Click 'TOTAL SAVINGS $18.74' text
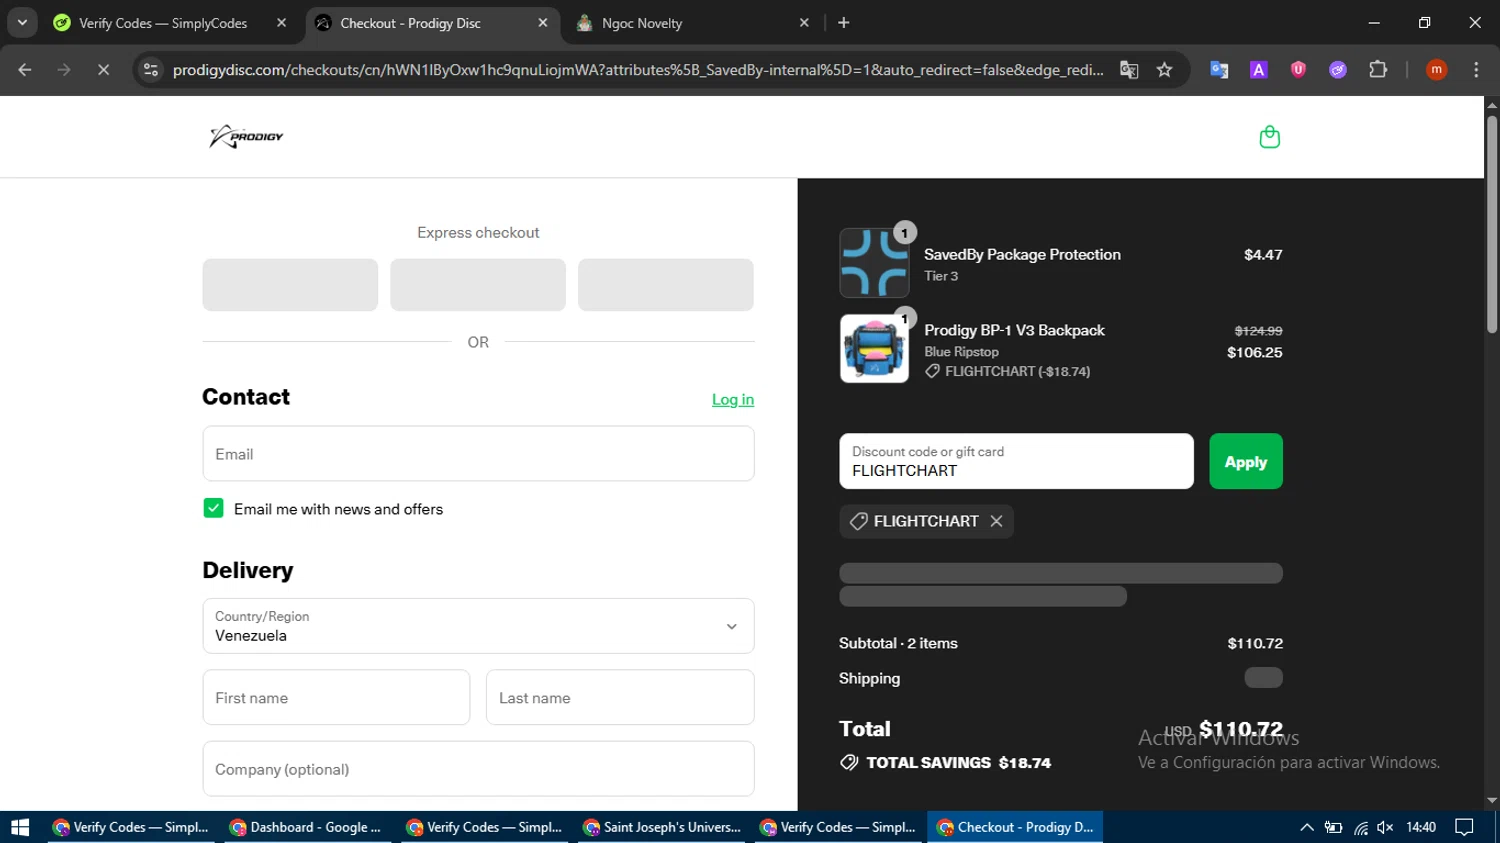 958,763
